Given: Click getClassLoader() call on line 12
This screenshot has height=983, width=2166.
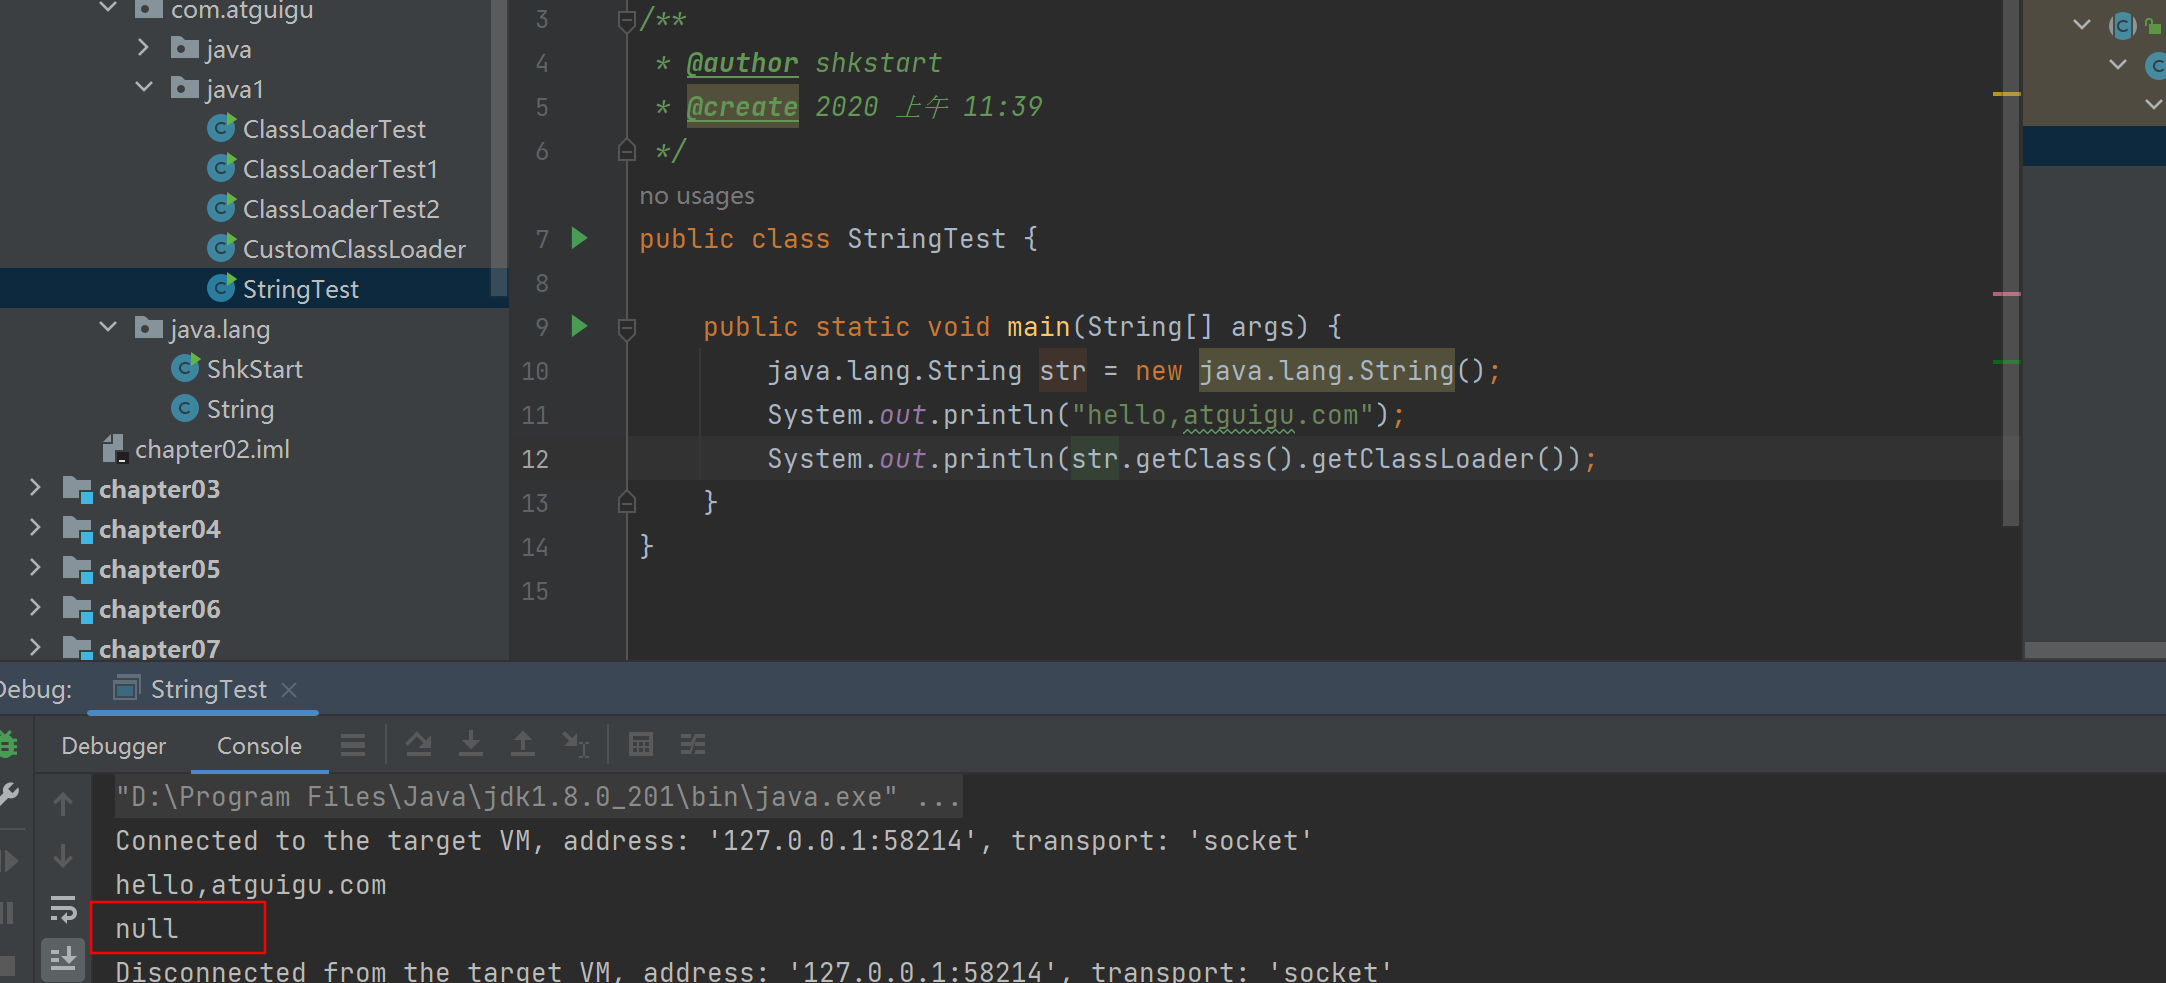Looking at the screenshot, I should click(1437, 459).
